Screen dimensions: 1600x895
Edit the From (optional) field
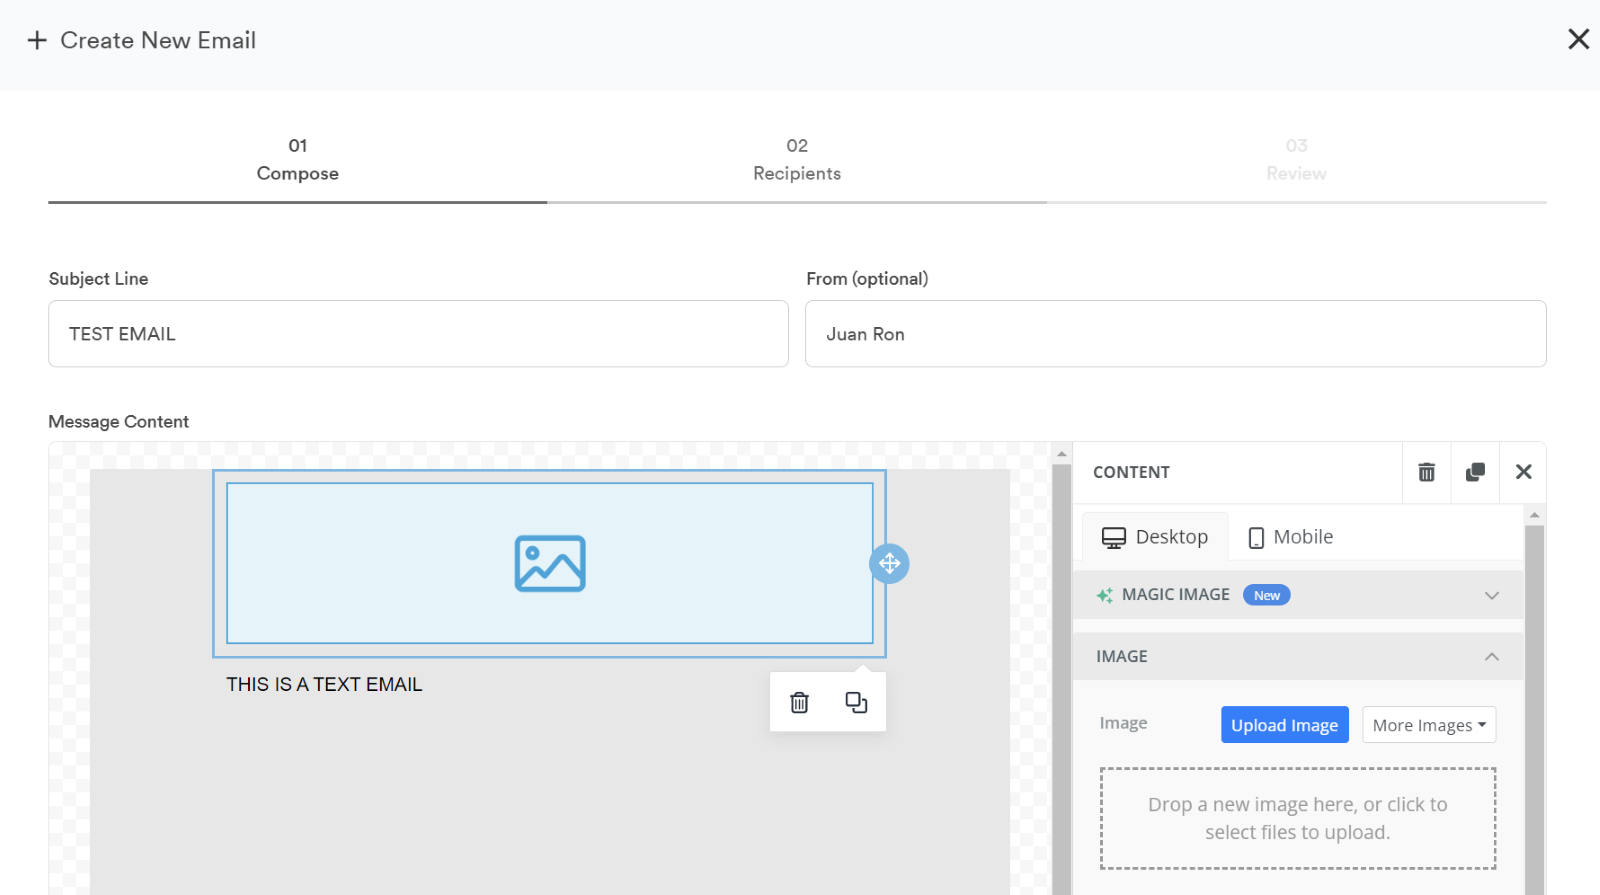coord(1175,334)
